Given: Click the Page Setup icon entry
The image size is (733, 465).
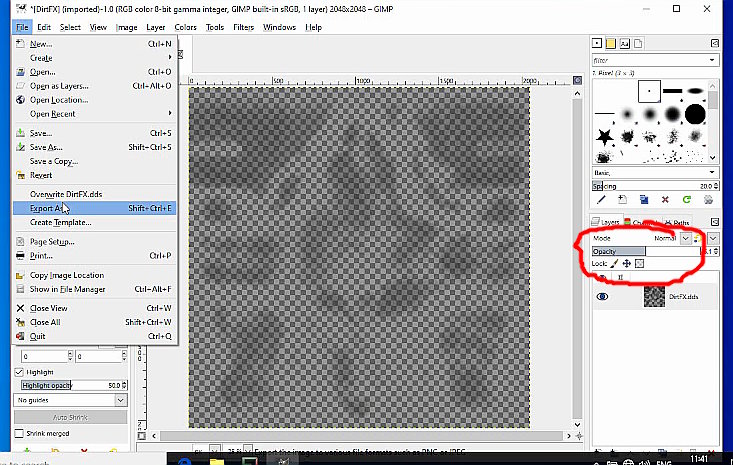Looking at the screenshot, I should coord(20,242).
